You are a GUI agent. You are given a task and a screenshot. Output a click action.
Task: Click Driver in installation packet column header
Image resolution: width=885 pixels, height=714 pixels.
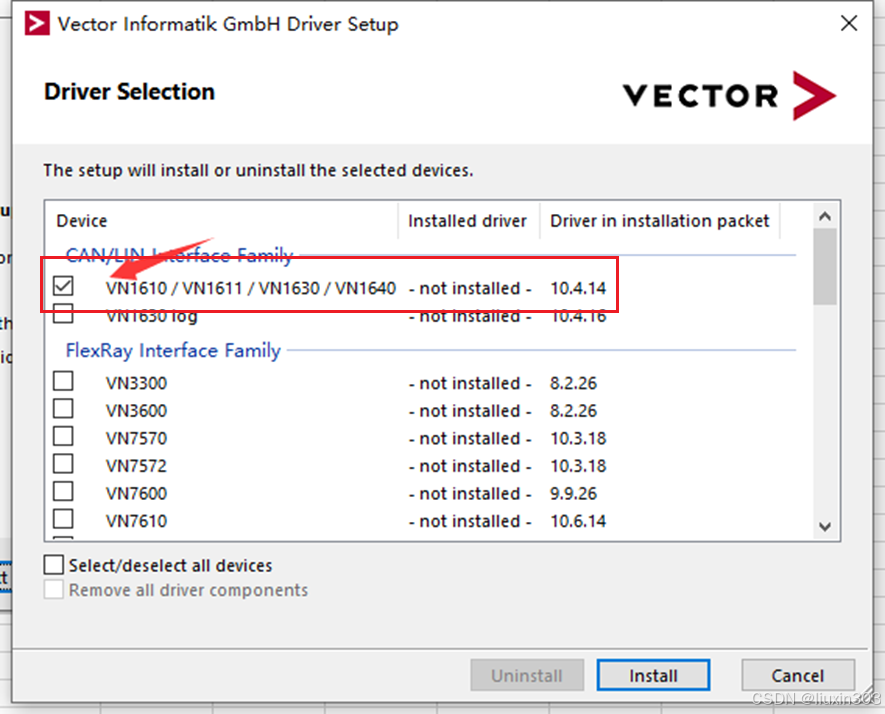[x=659, y=221]
